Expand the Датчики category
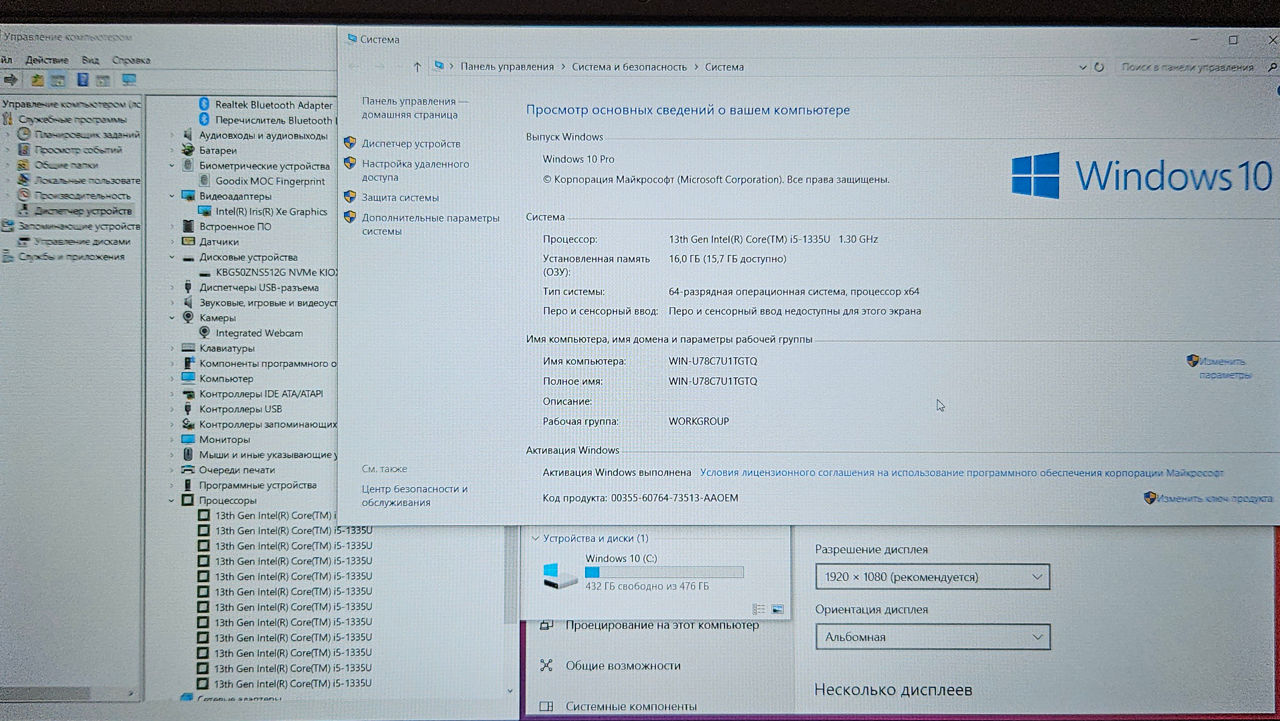 tap(172, 241)
